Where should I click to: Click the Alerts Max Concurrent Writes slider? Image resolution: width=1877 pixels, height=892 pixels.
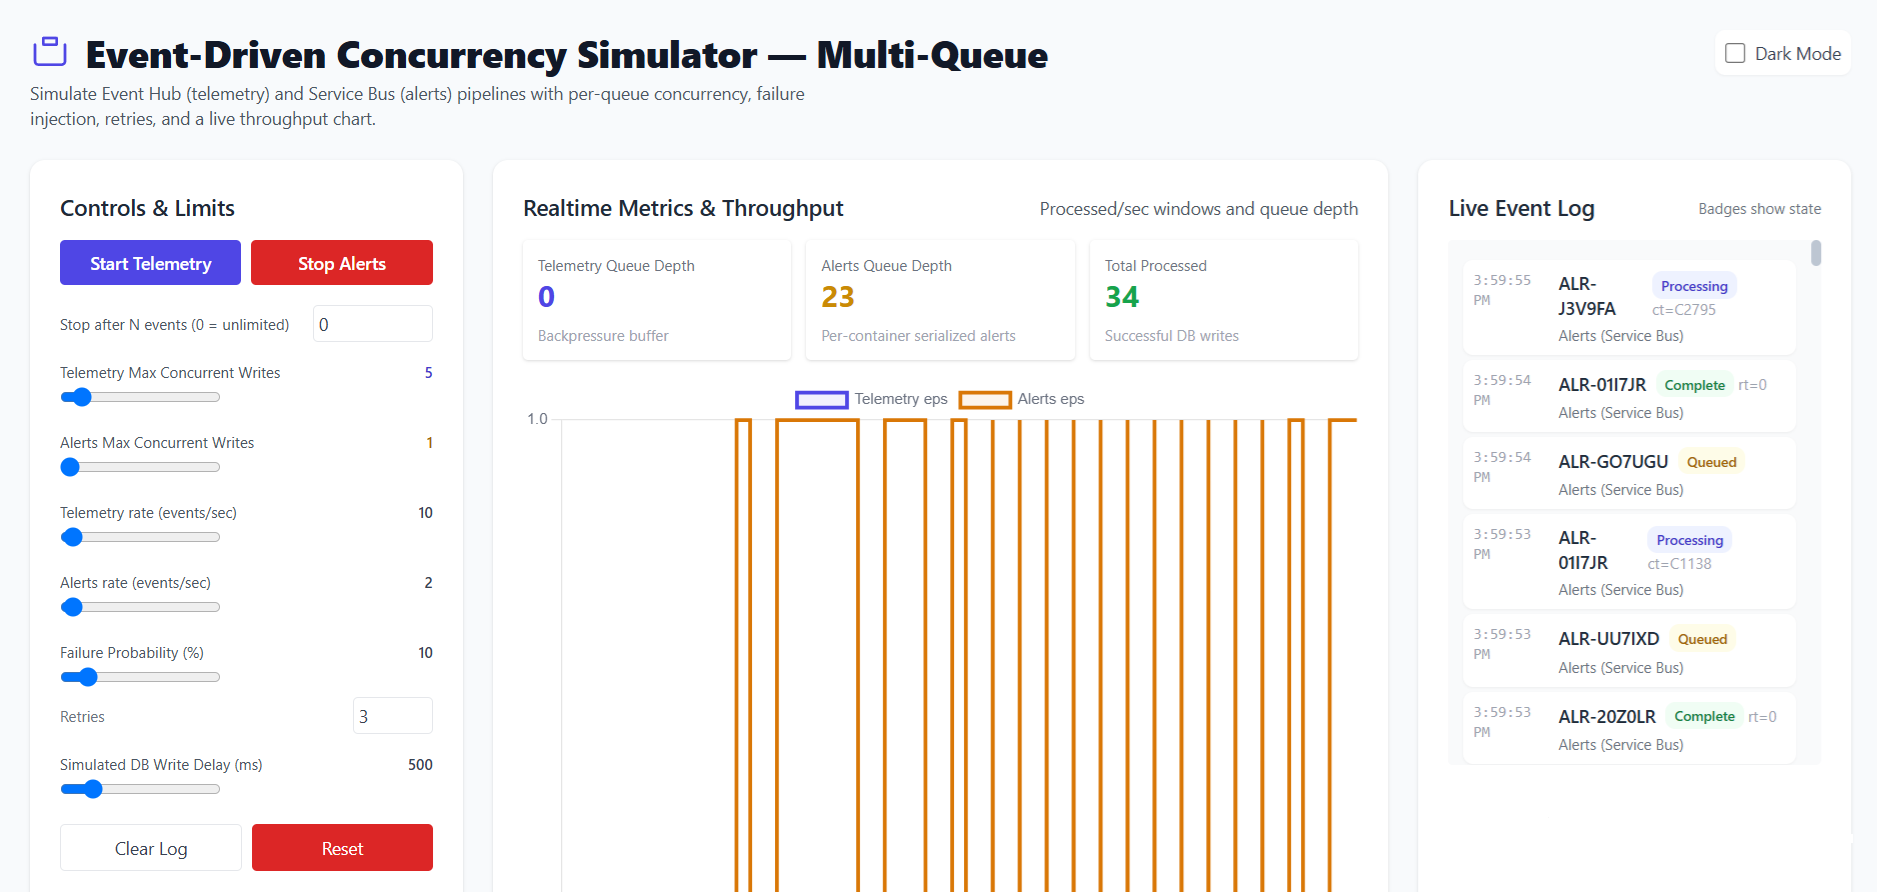[140, 467]
